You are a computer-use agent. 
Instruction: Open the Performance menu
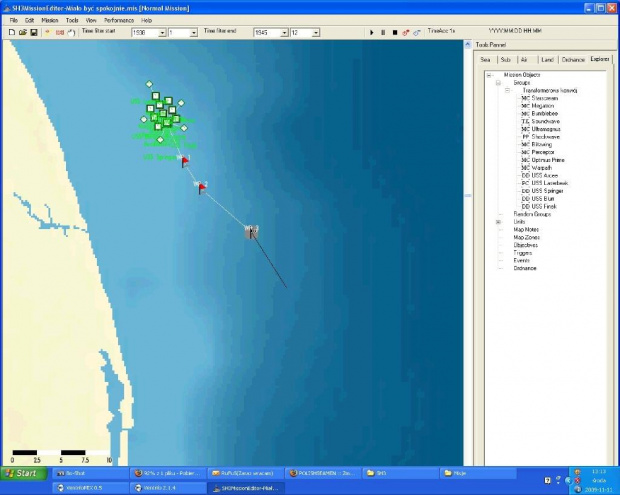(118, 20)
